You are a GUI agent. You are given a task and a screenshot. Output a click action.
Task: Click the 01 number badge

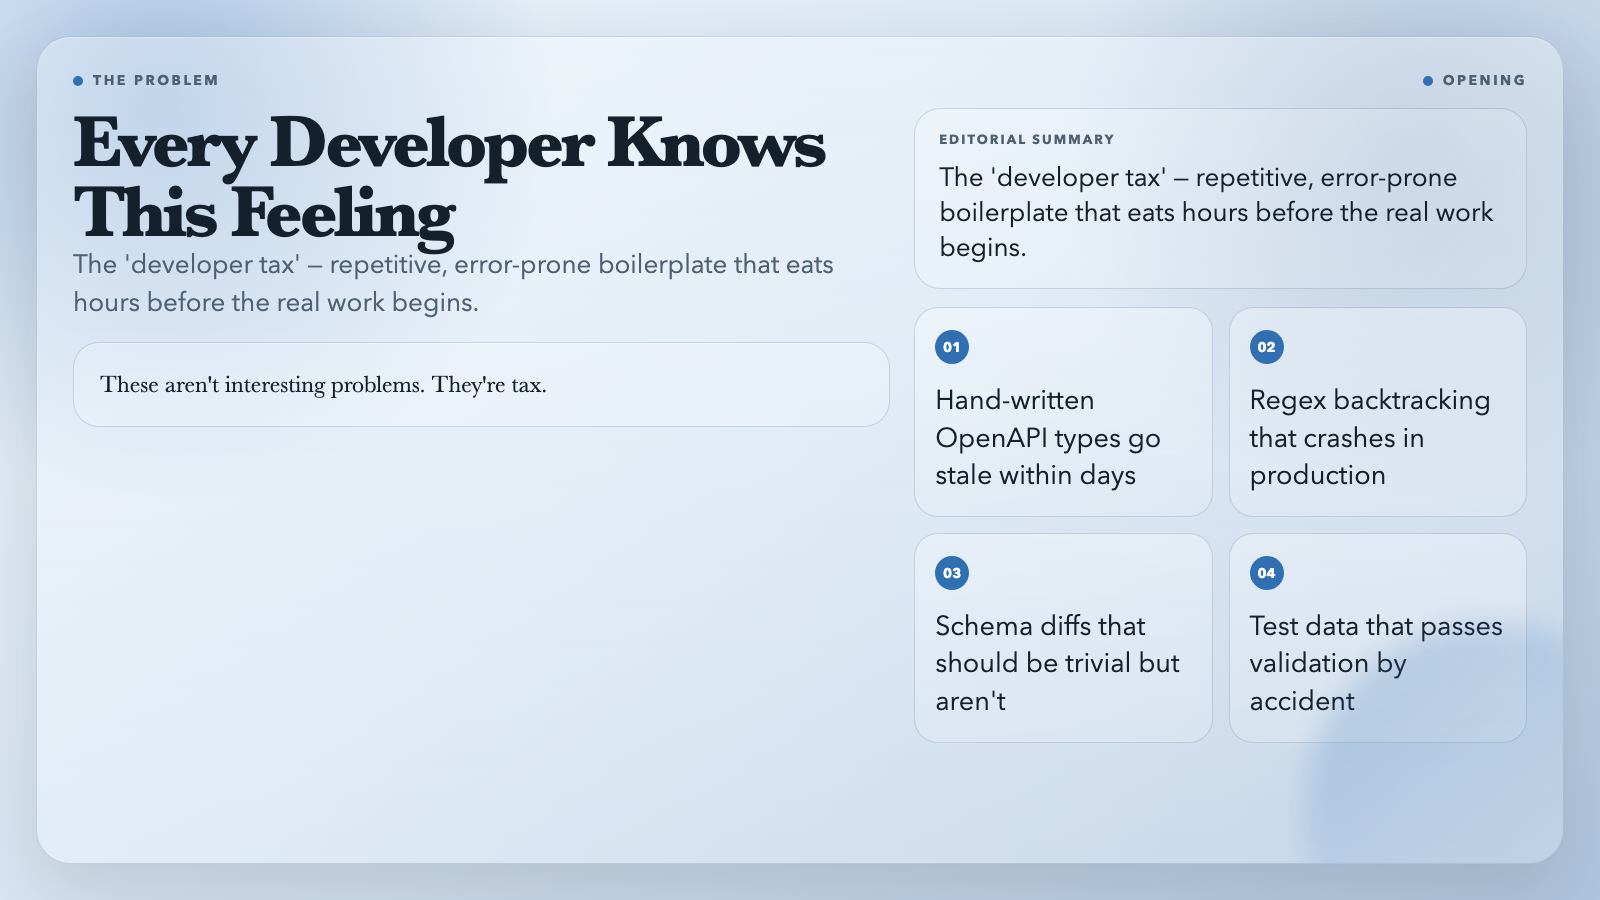click(951, 347)
